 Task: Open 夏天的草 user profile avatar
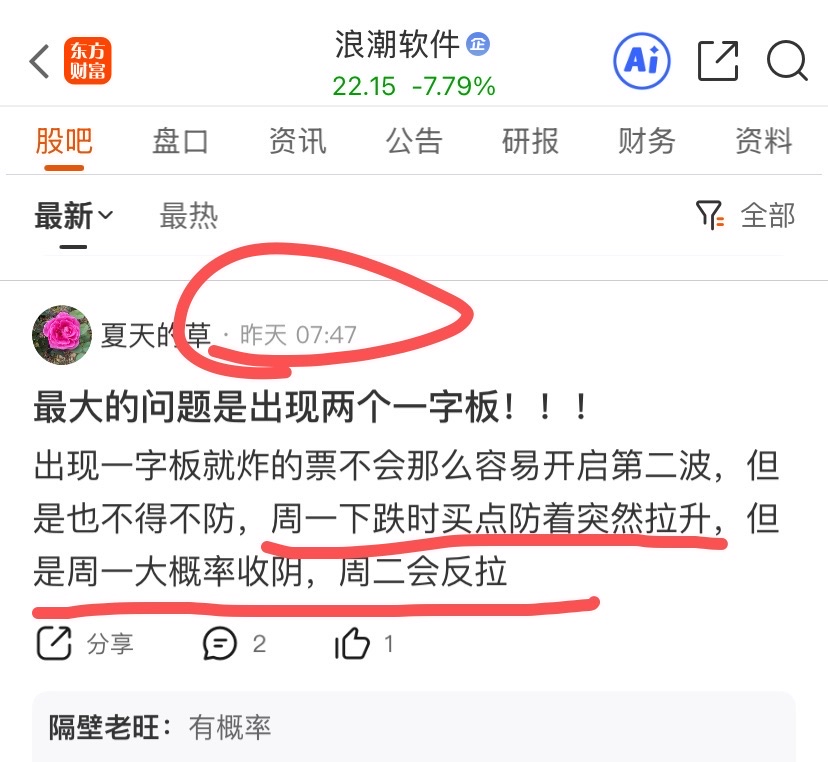coord(62,335)
